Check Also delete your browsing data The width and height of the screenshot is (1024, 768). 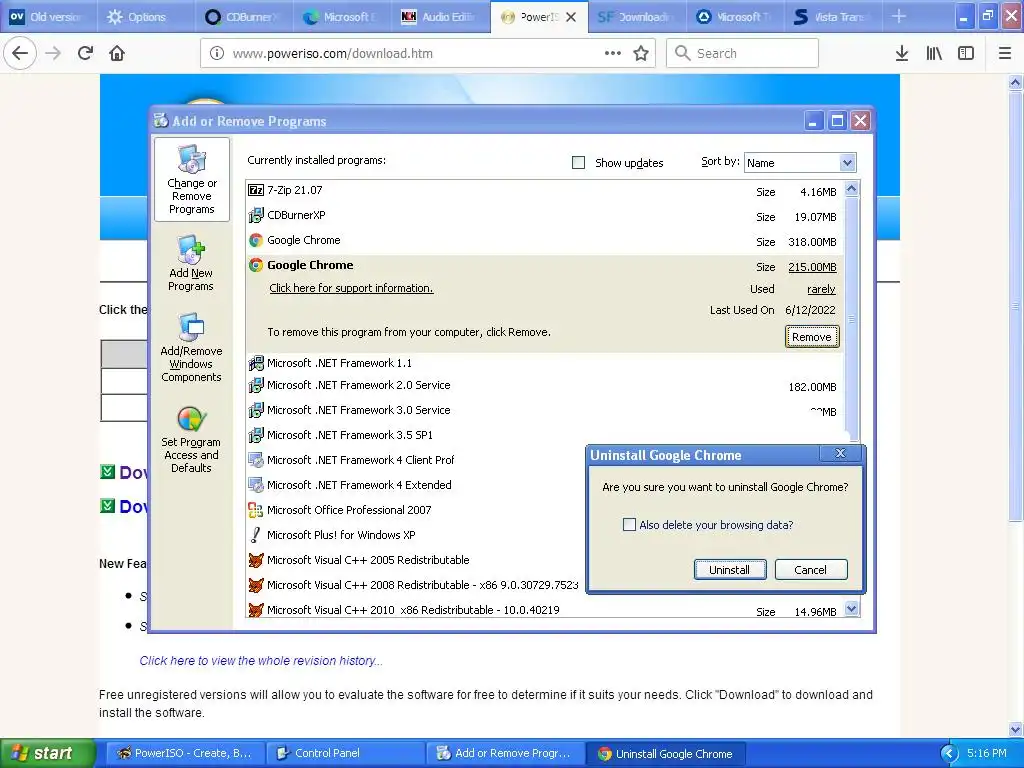click(x=630, y=525)
